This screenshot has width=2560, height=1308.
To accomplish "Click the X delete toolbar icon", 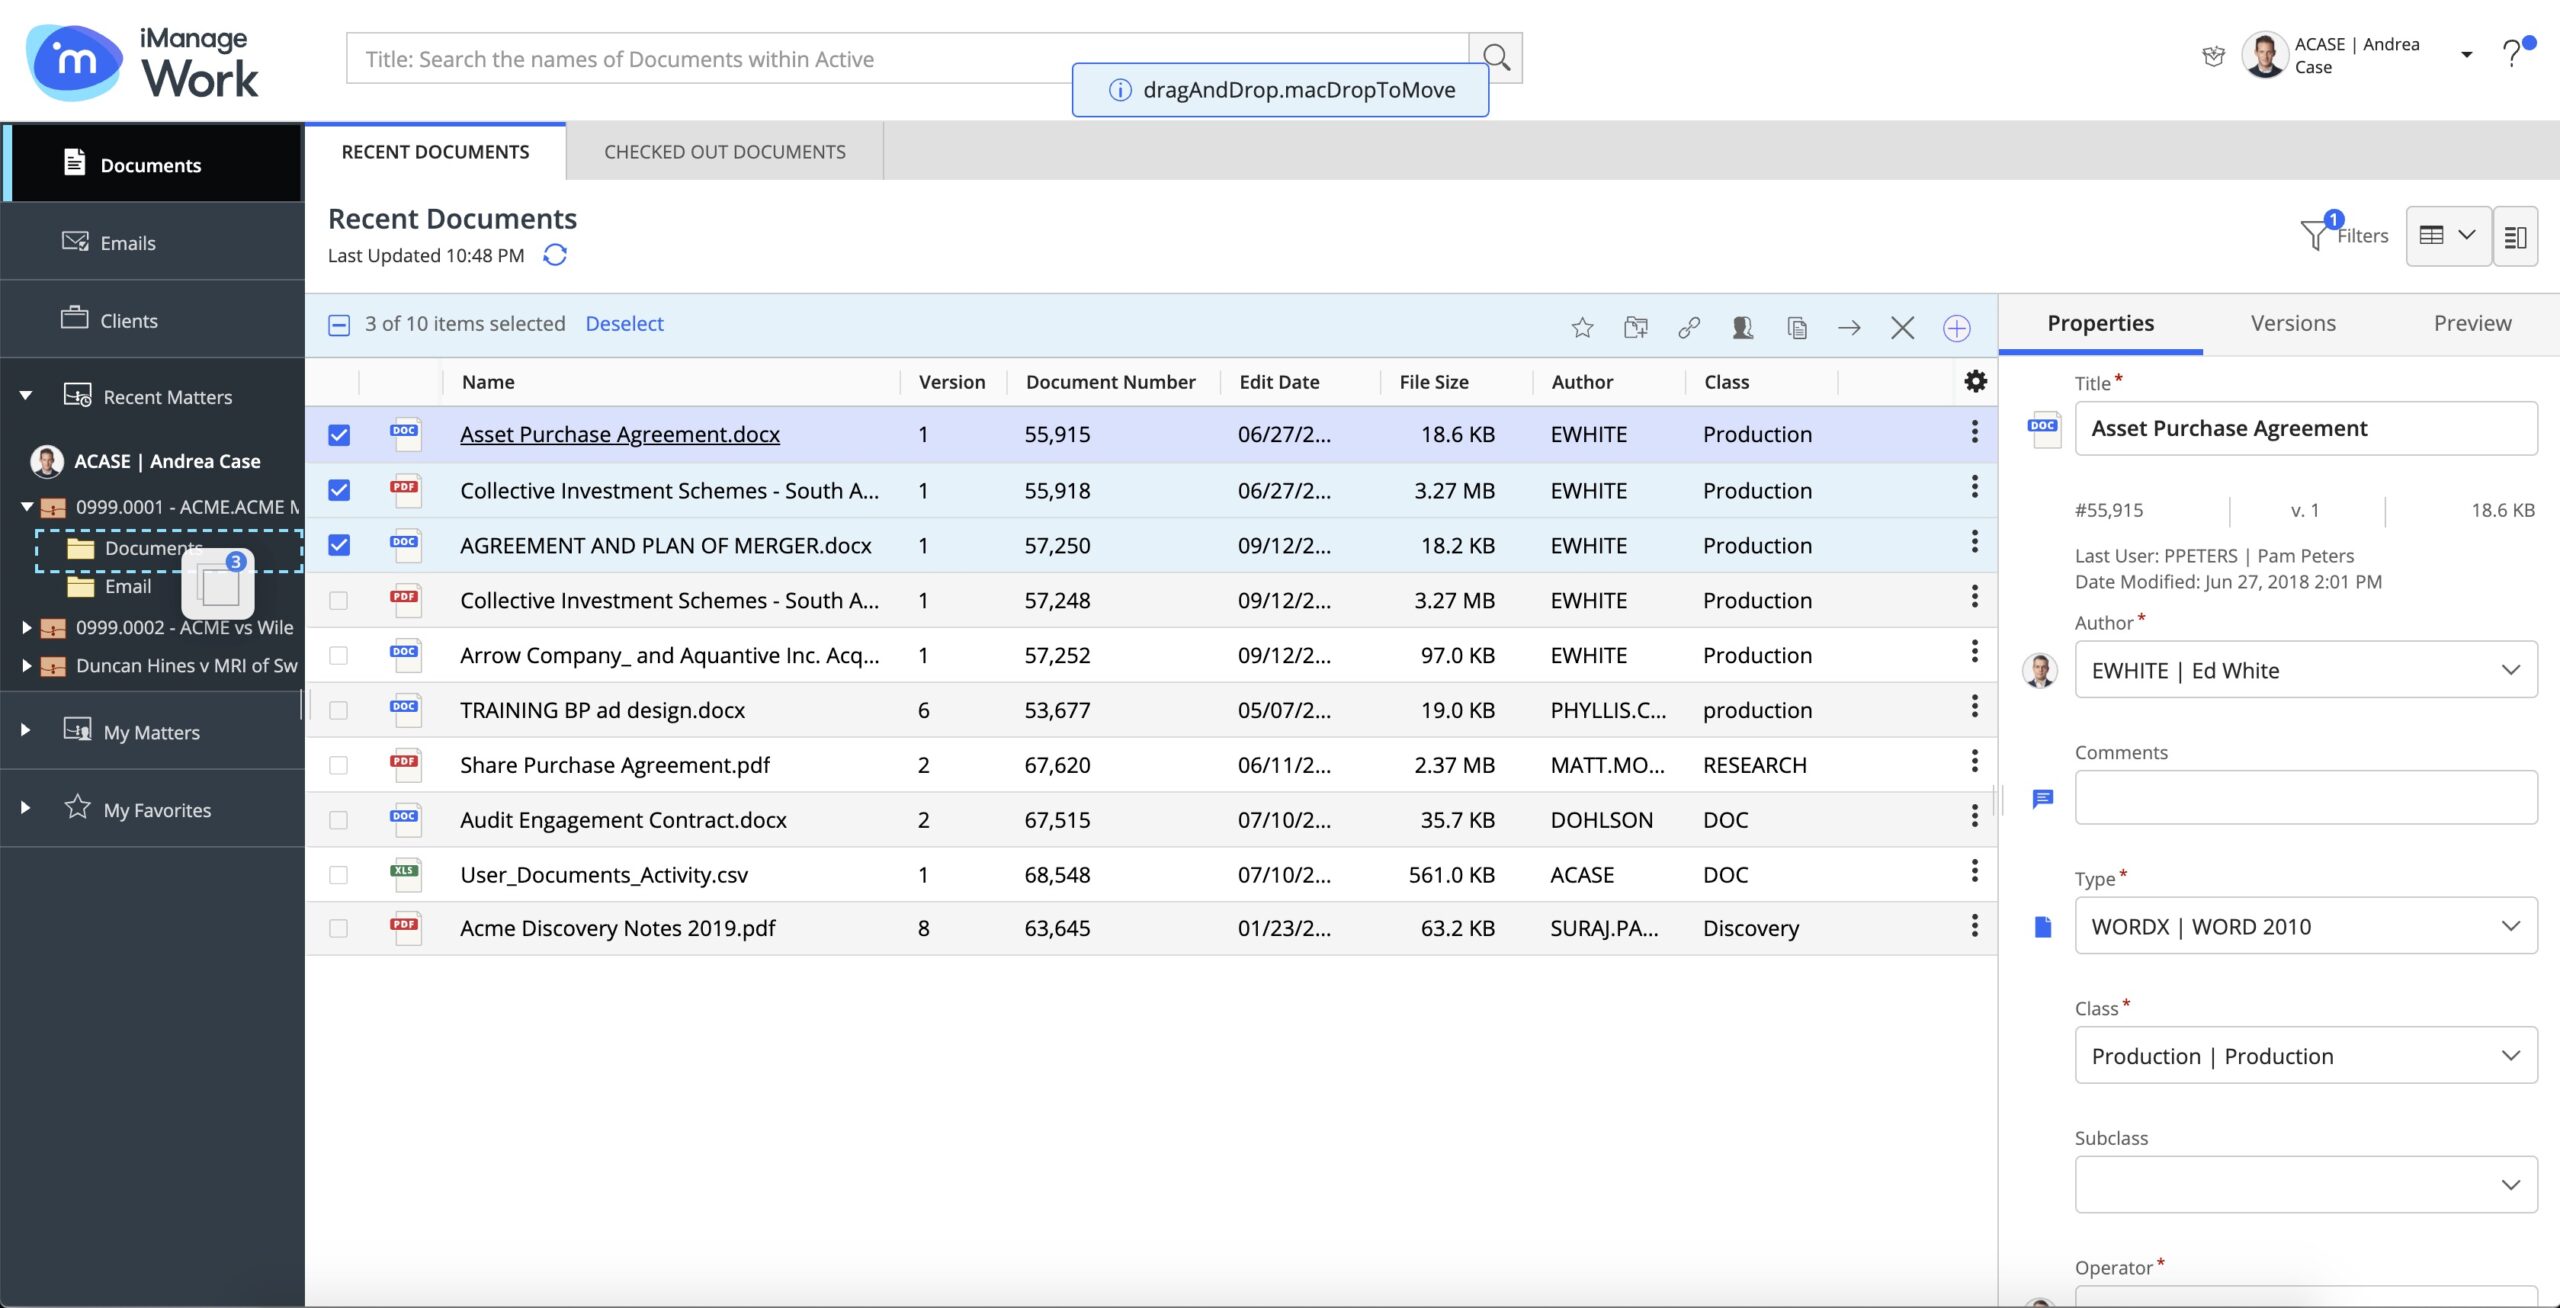I will [x=1902, y=327].
